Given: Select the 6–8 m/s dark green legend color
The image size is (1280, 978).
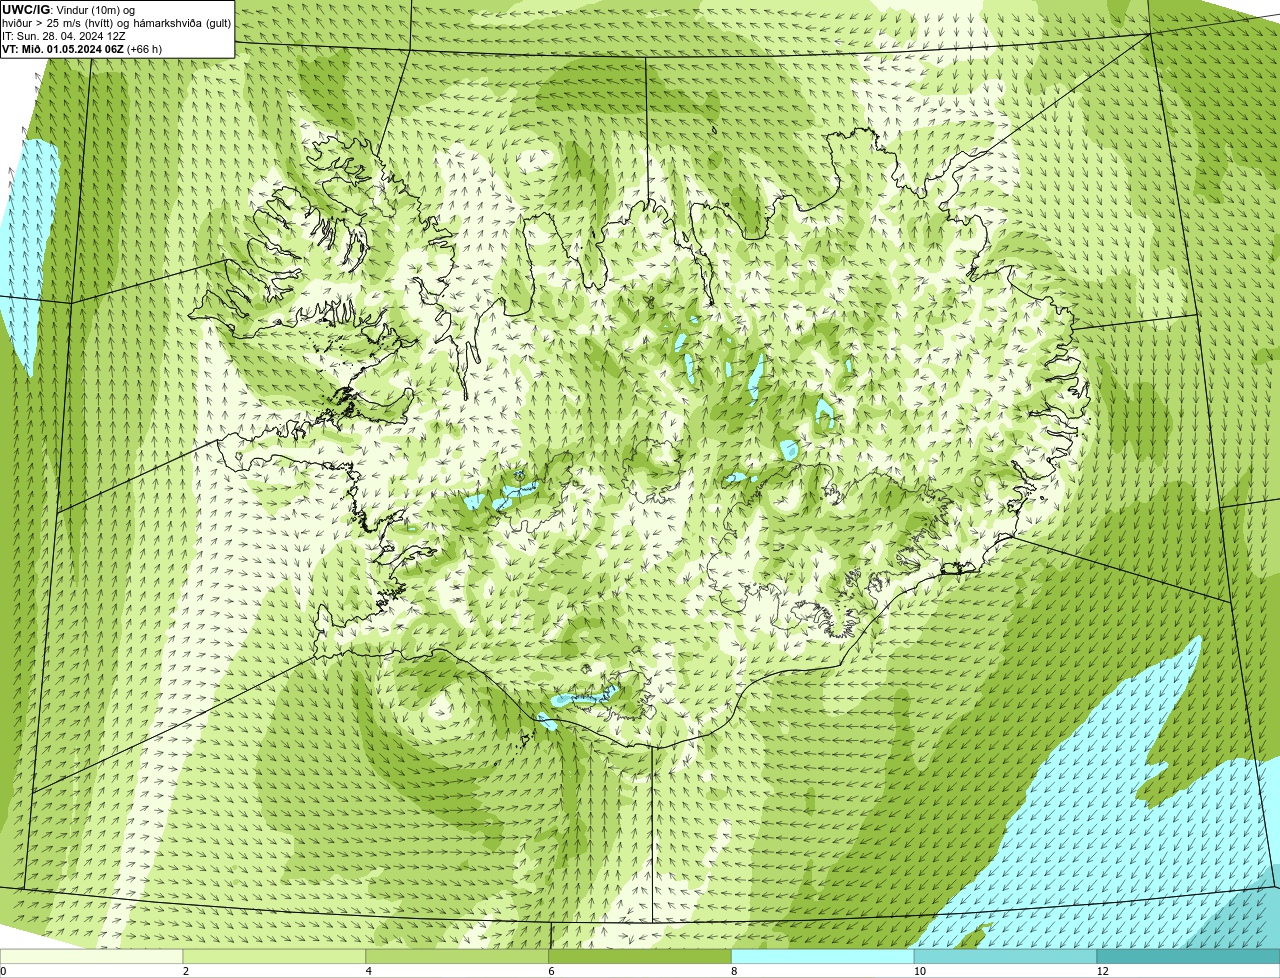Looking at the screenshot, I should coord(640,956).
